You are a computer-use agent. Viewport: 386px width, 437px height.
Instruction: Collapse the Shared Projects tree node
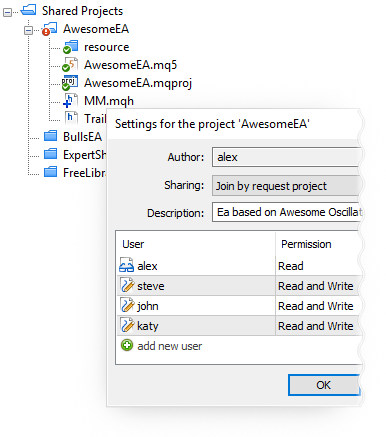7,12
